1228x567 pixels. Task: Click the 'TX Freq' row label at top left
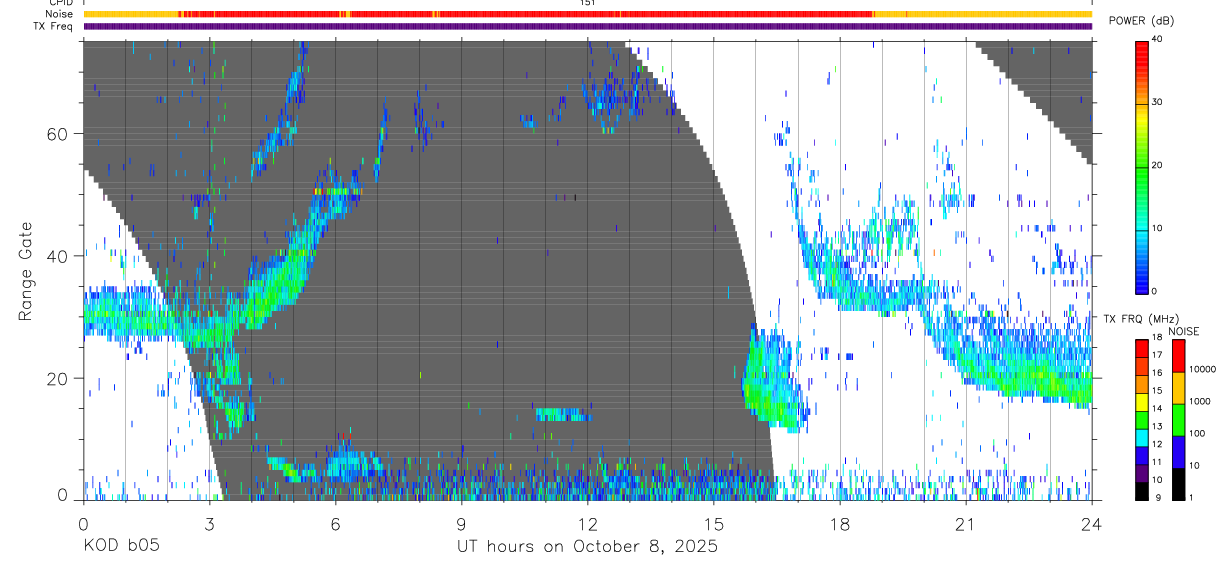pyautogui.click(x=54, y=26)
